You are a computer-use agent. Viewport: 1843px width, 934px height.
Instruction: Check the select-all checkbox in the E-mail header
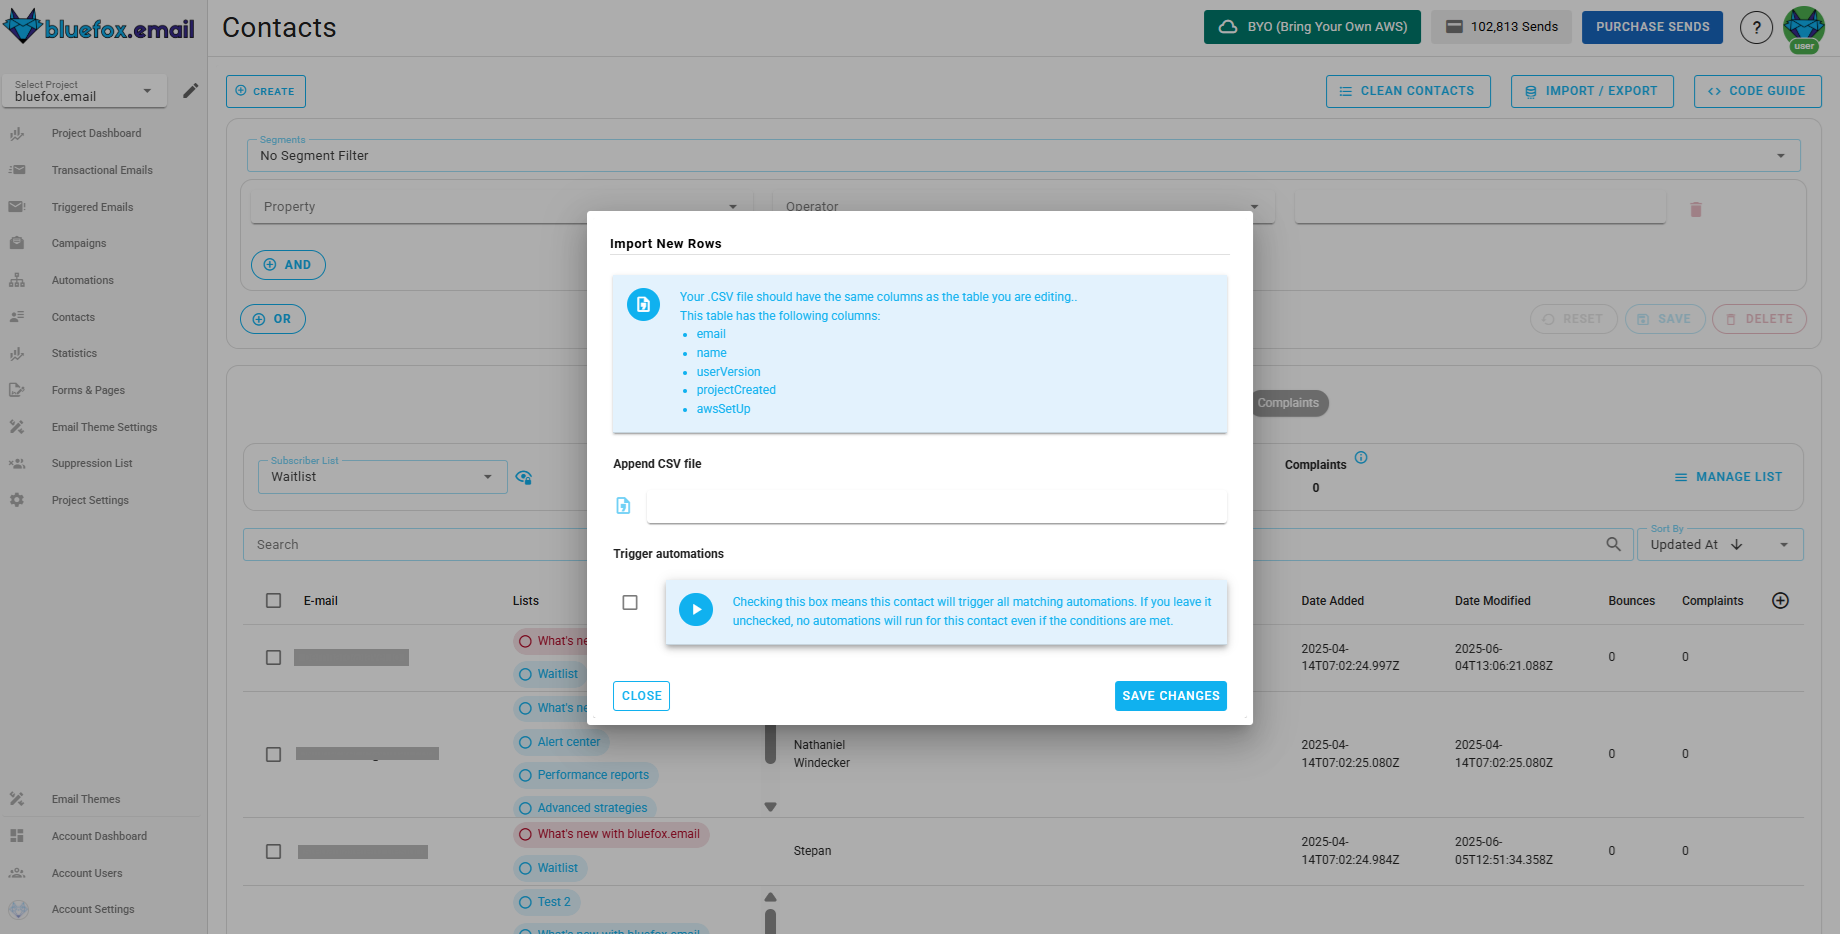coord(273,600)
